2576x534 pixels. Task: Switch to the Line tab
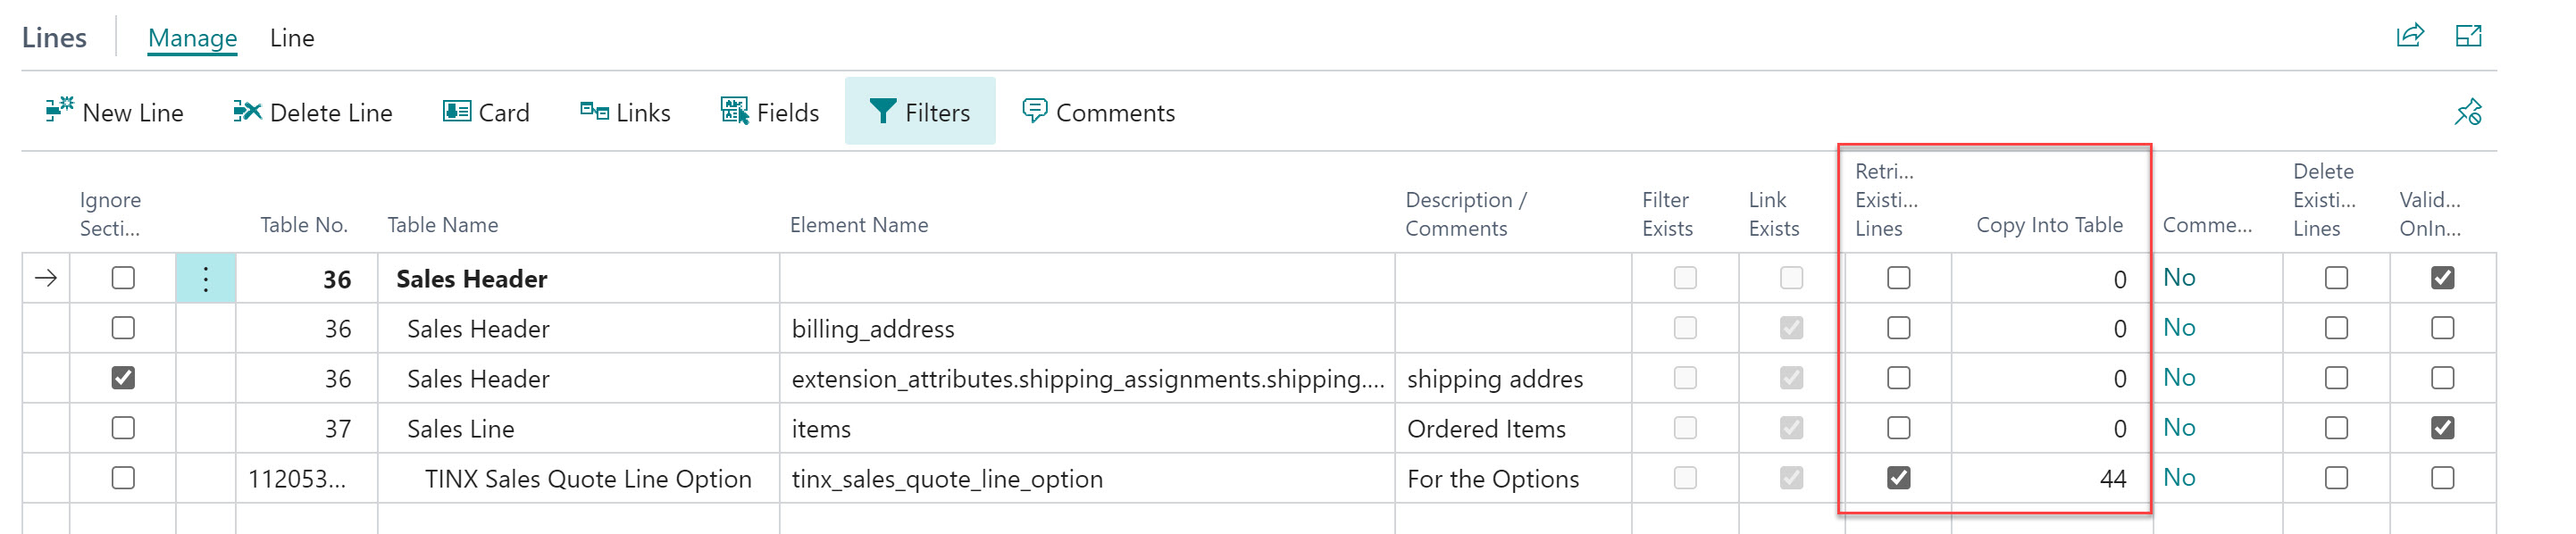[292, 38]
